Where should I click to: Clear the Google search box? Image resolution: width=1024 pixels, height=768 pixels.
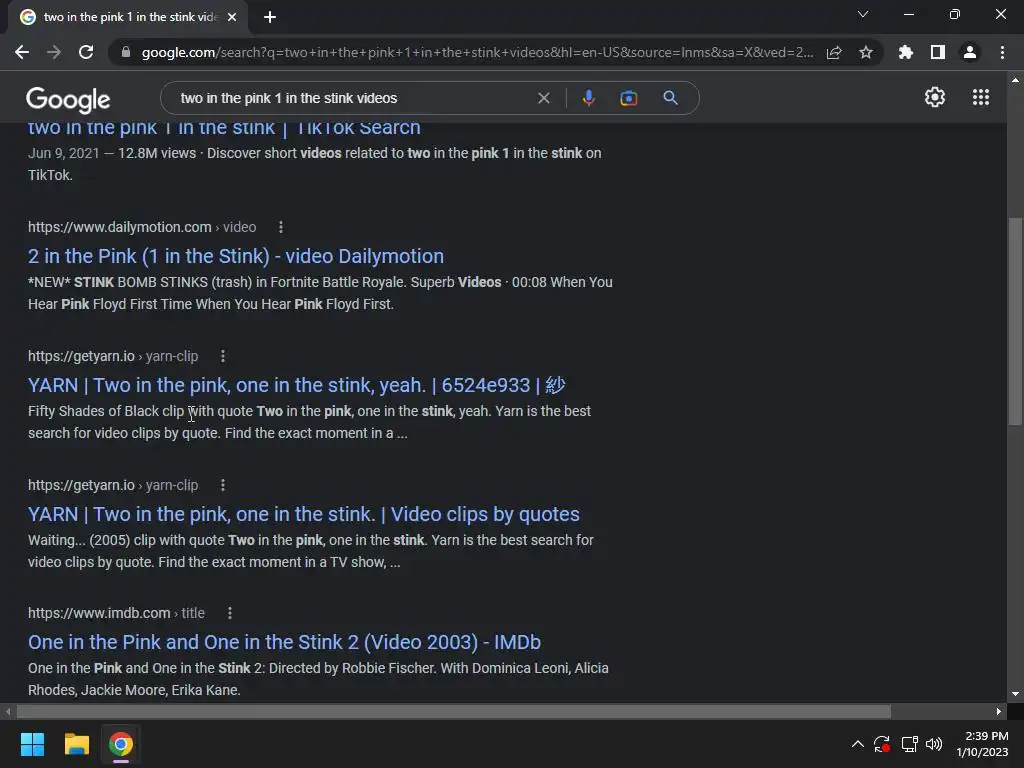tap(543, 98)
